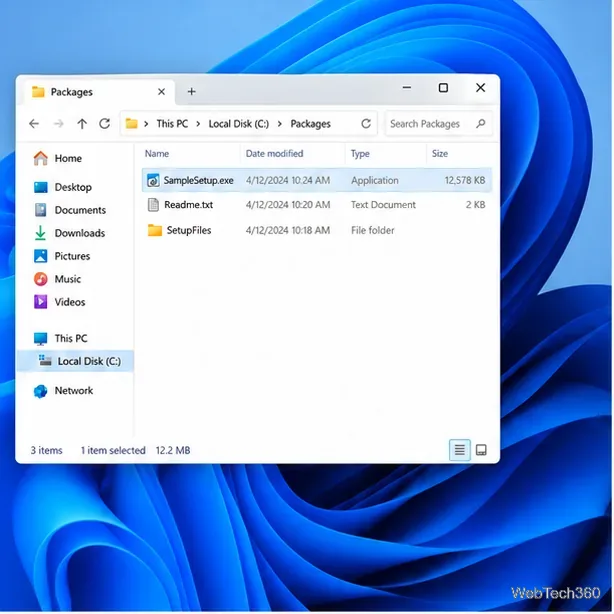The width and height of the screenshot is (614, 614).
Task: Sort by the Type column header
Action: pyautogui.click(x=360, y=154)
